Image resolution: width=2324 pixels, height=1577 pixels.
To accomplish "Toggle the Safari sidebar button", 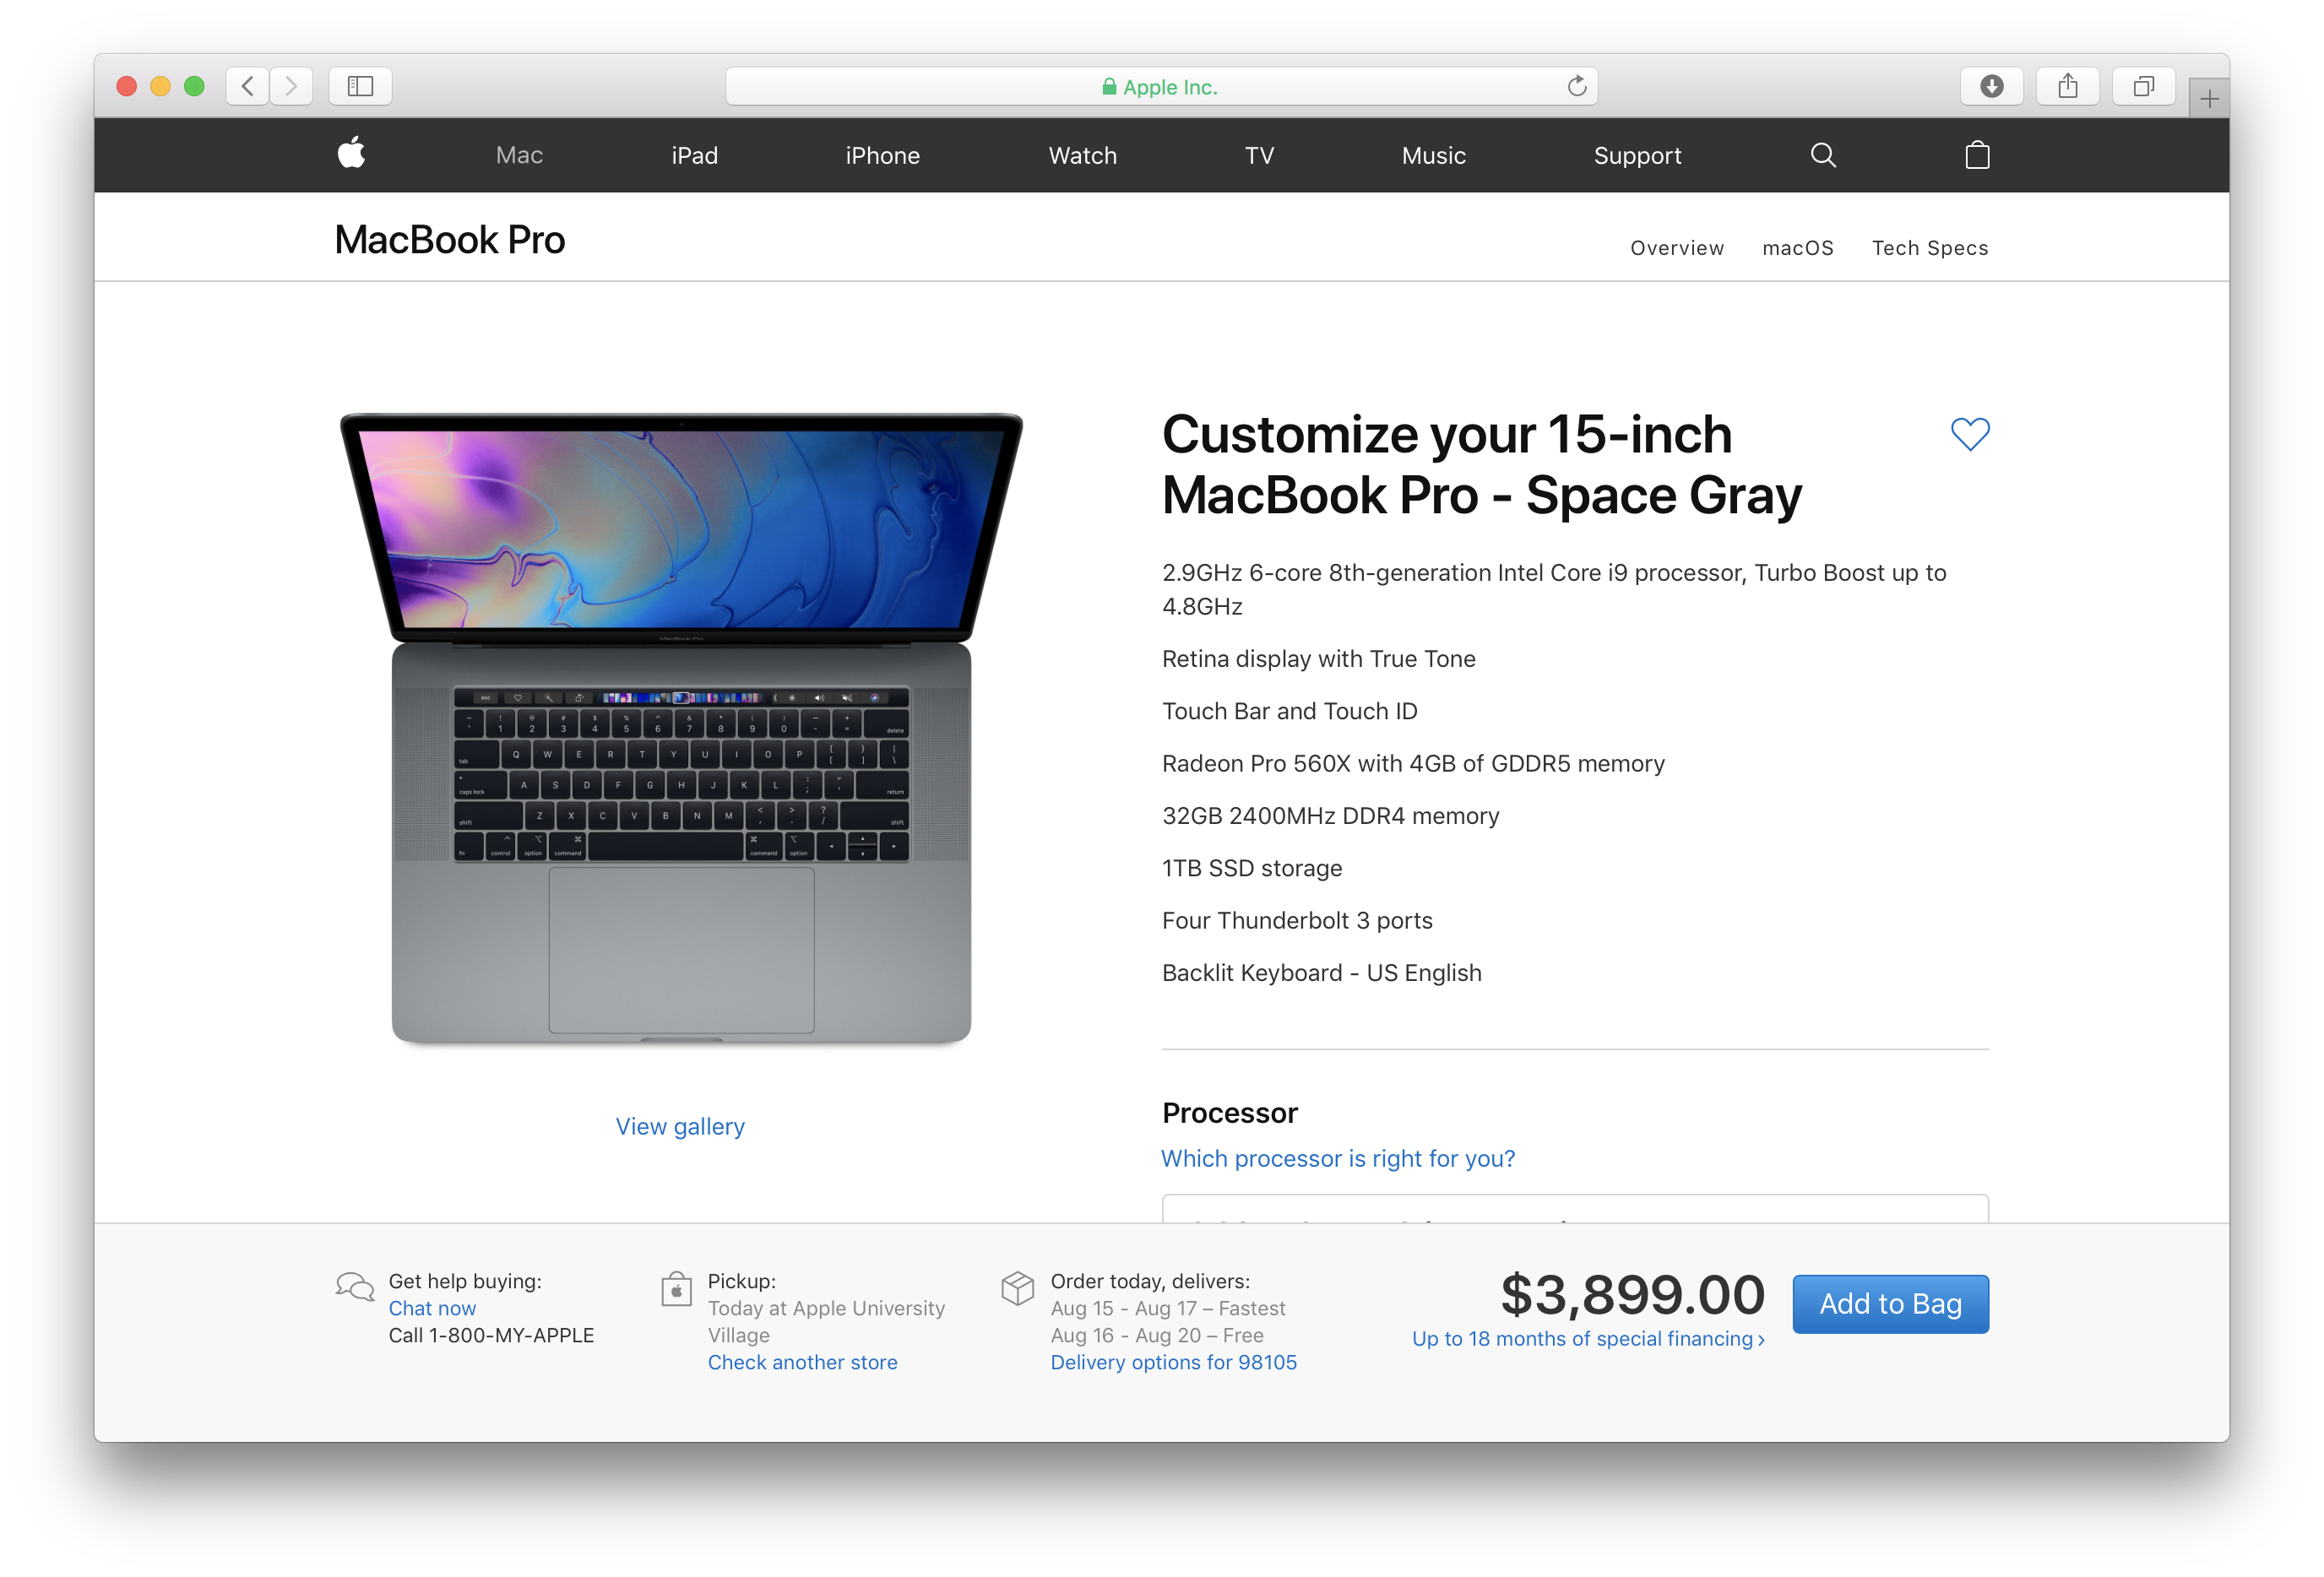I will pyautogui.click(x=360, y=87).
